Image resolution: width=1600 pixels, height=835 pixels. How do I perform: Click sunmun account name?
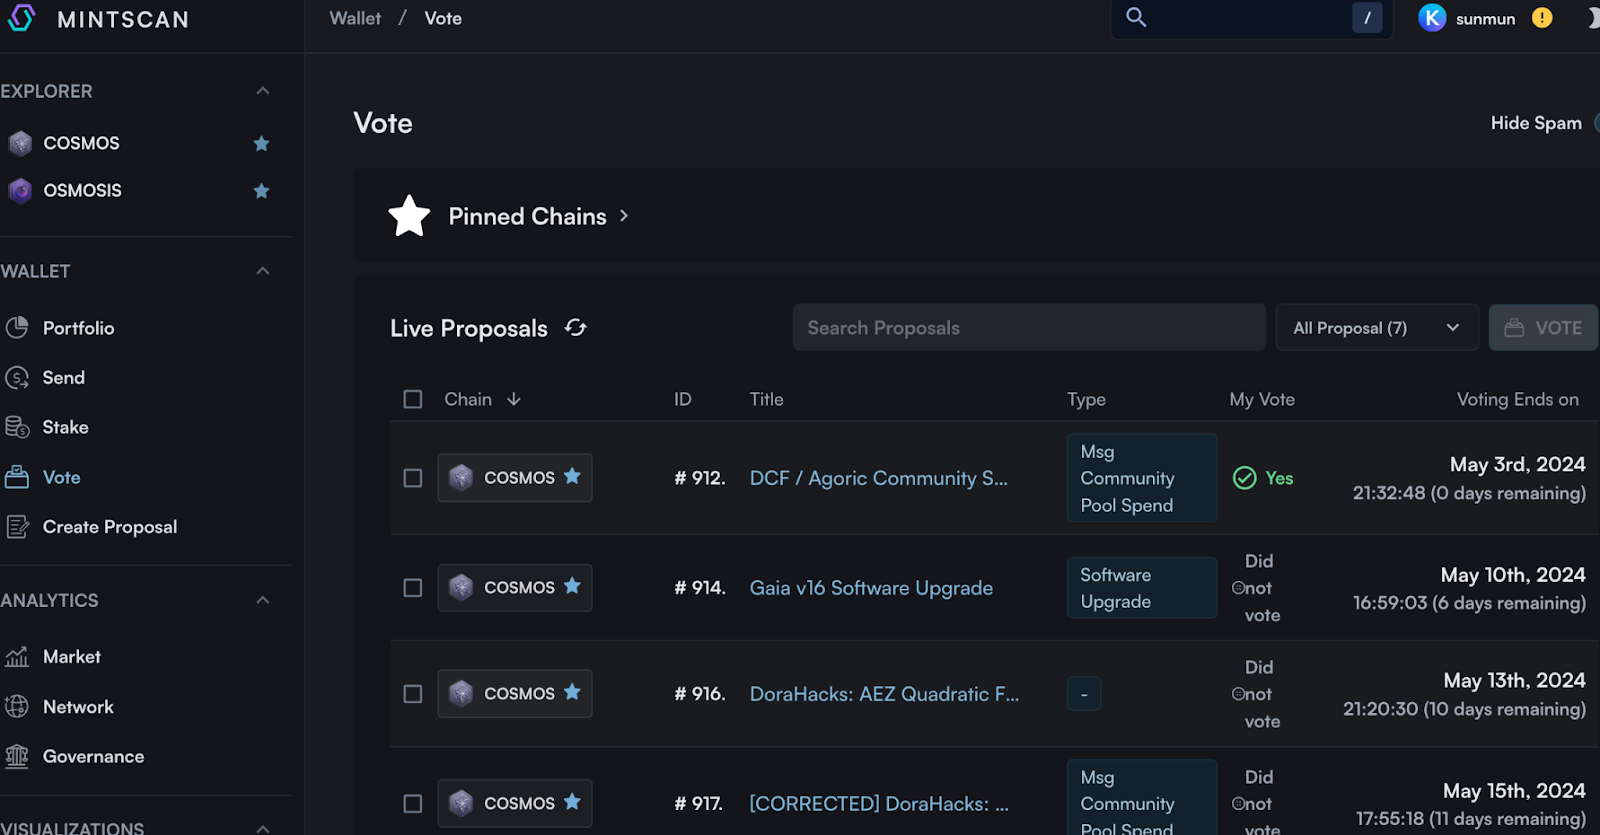1485,19
